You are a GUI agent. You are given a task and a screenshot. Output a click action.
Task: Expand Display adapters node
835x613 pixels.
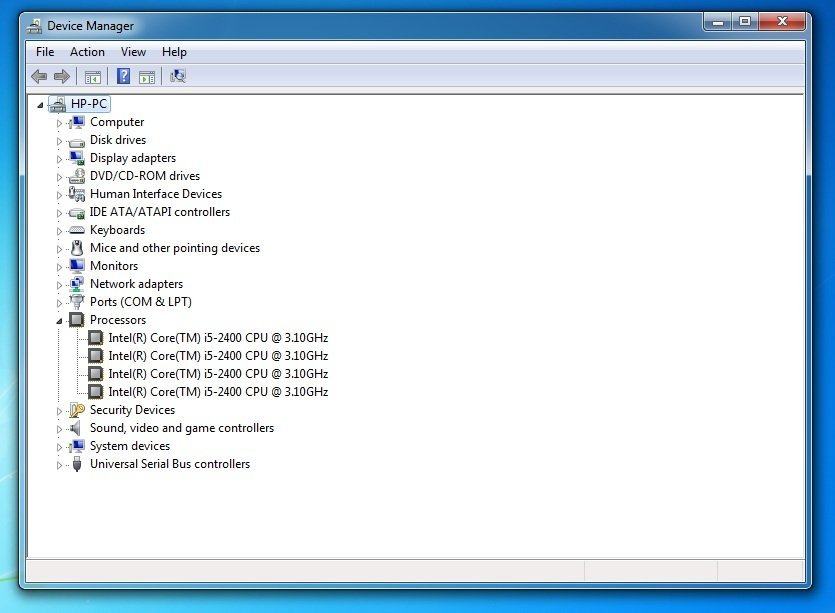pos(59,159)
